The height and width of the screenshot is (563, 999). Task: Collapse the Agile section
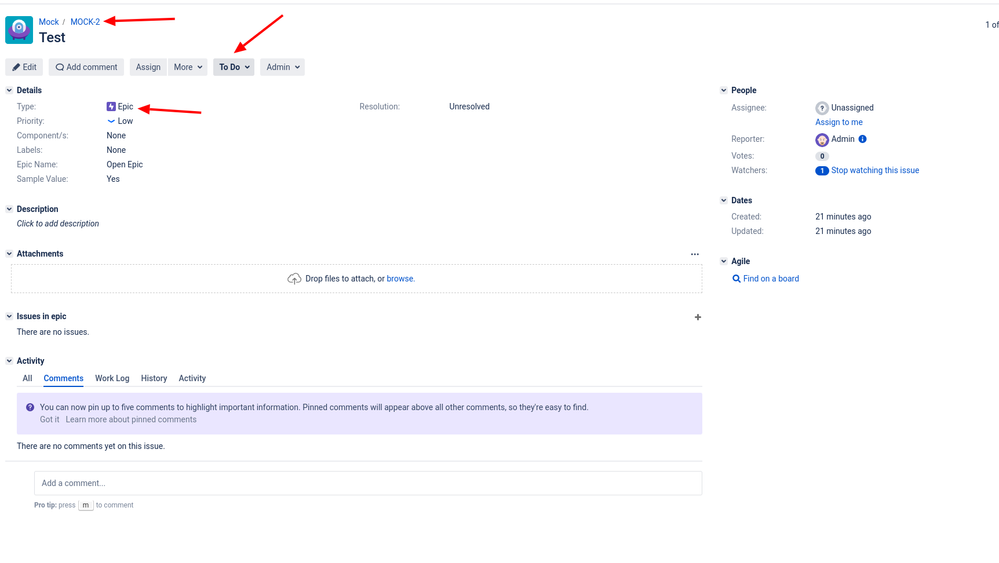[724, 261]
